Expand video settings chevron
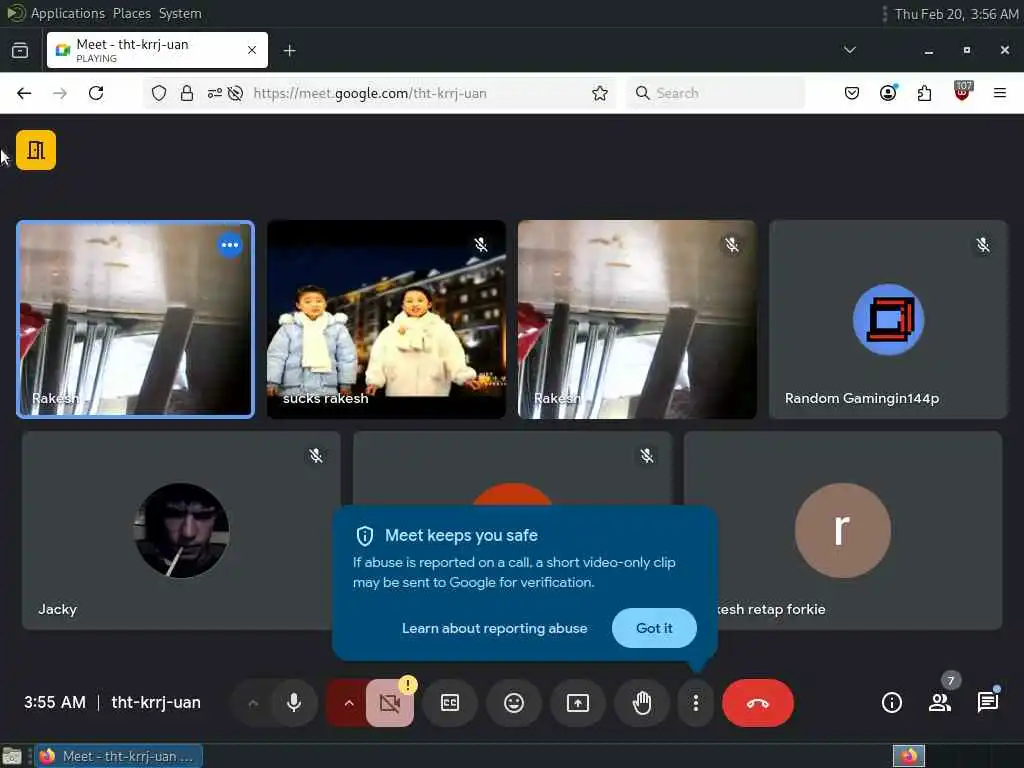This screenshot has width=1024, height=768. point(349,703)
